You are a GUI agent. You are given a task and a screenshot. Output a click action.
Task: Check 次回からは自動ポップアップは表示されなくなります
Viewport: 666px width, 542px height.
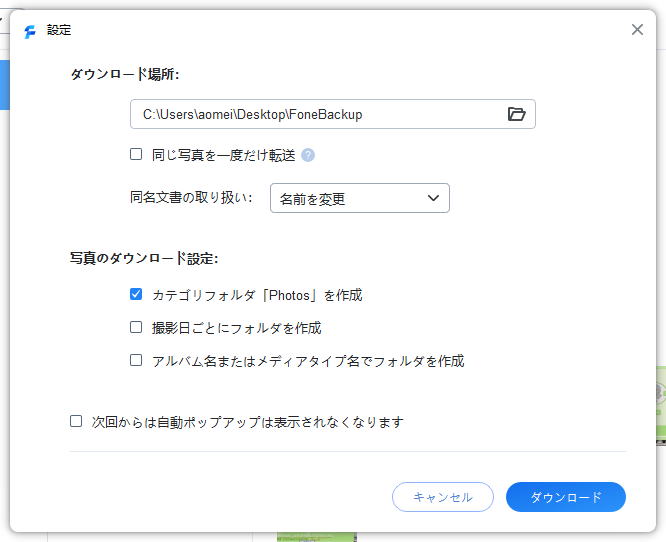click(76, 421)
